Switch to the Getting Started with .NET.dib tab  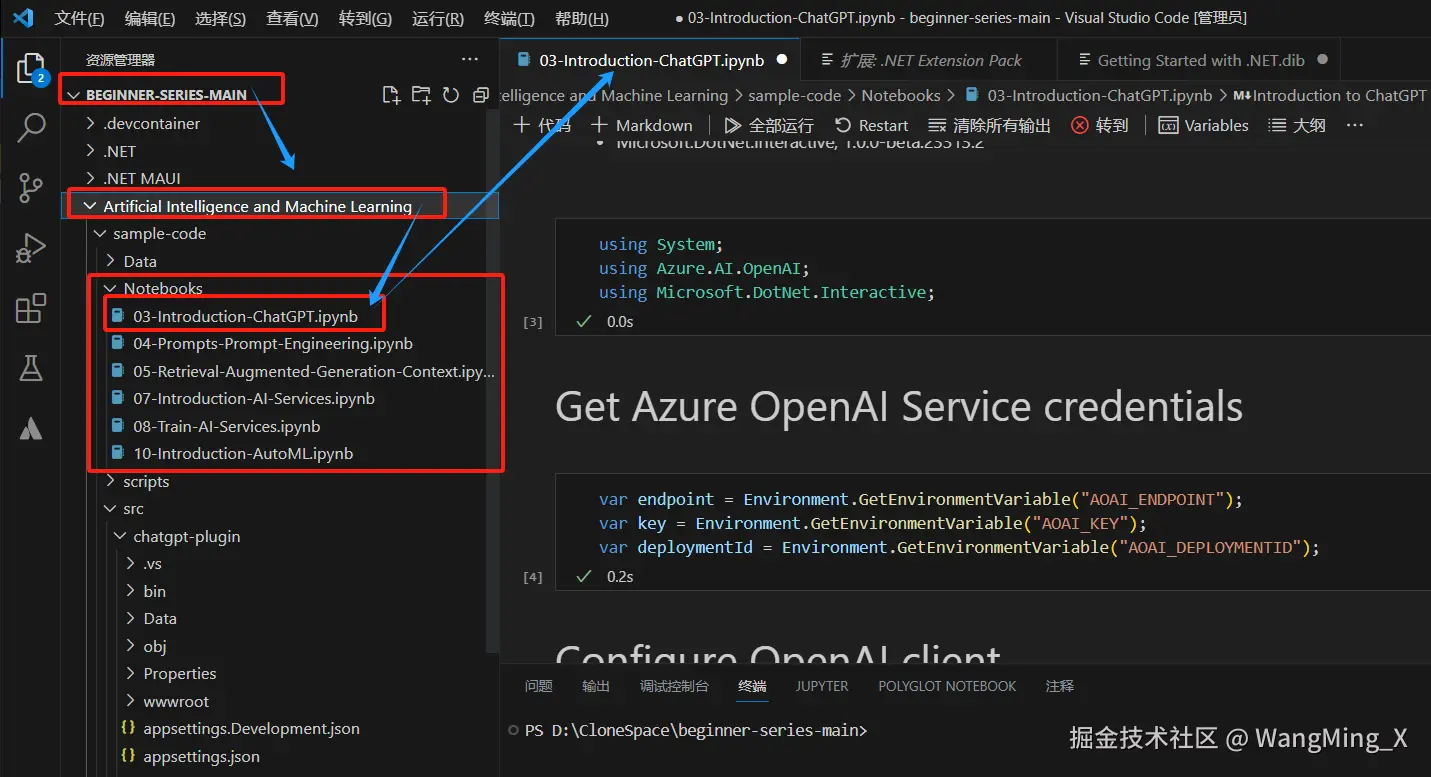click(x=1200, y=60)
